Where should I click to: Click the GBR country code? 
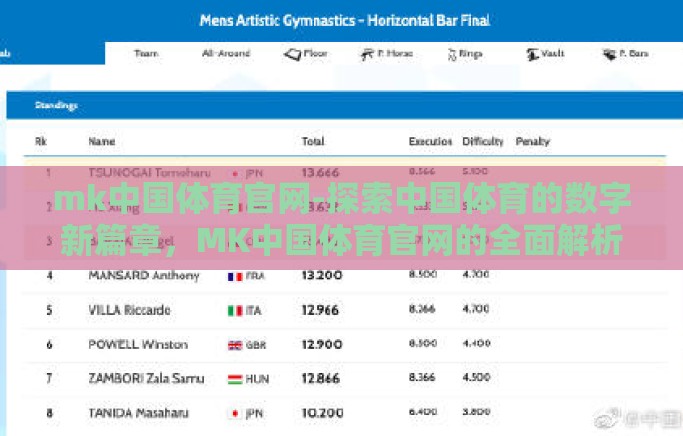(x=256, y=345)
